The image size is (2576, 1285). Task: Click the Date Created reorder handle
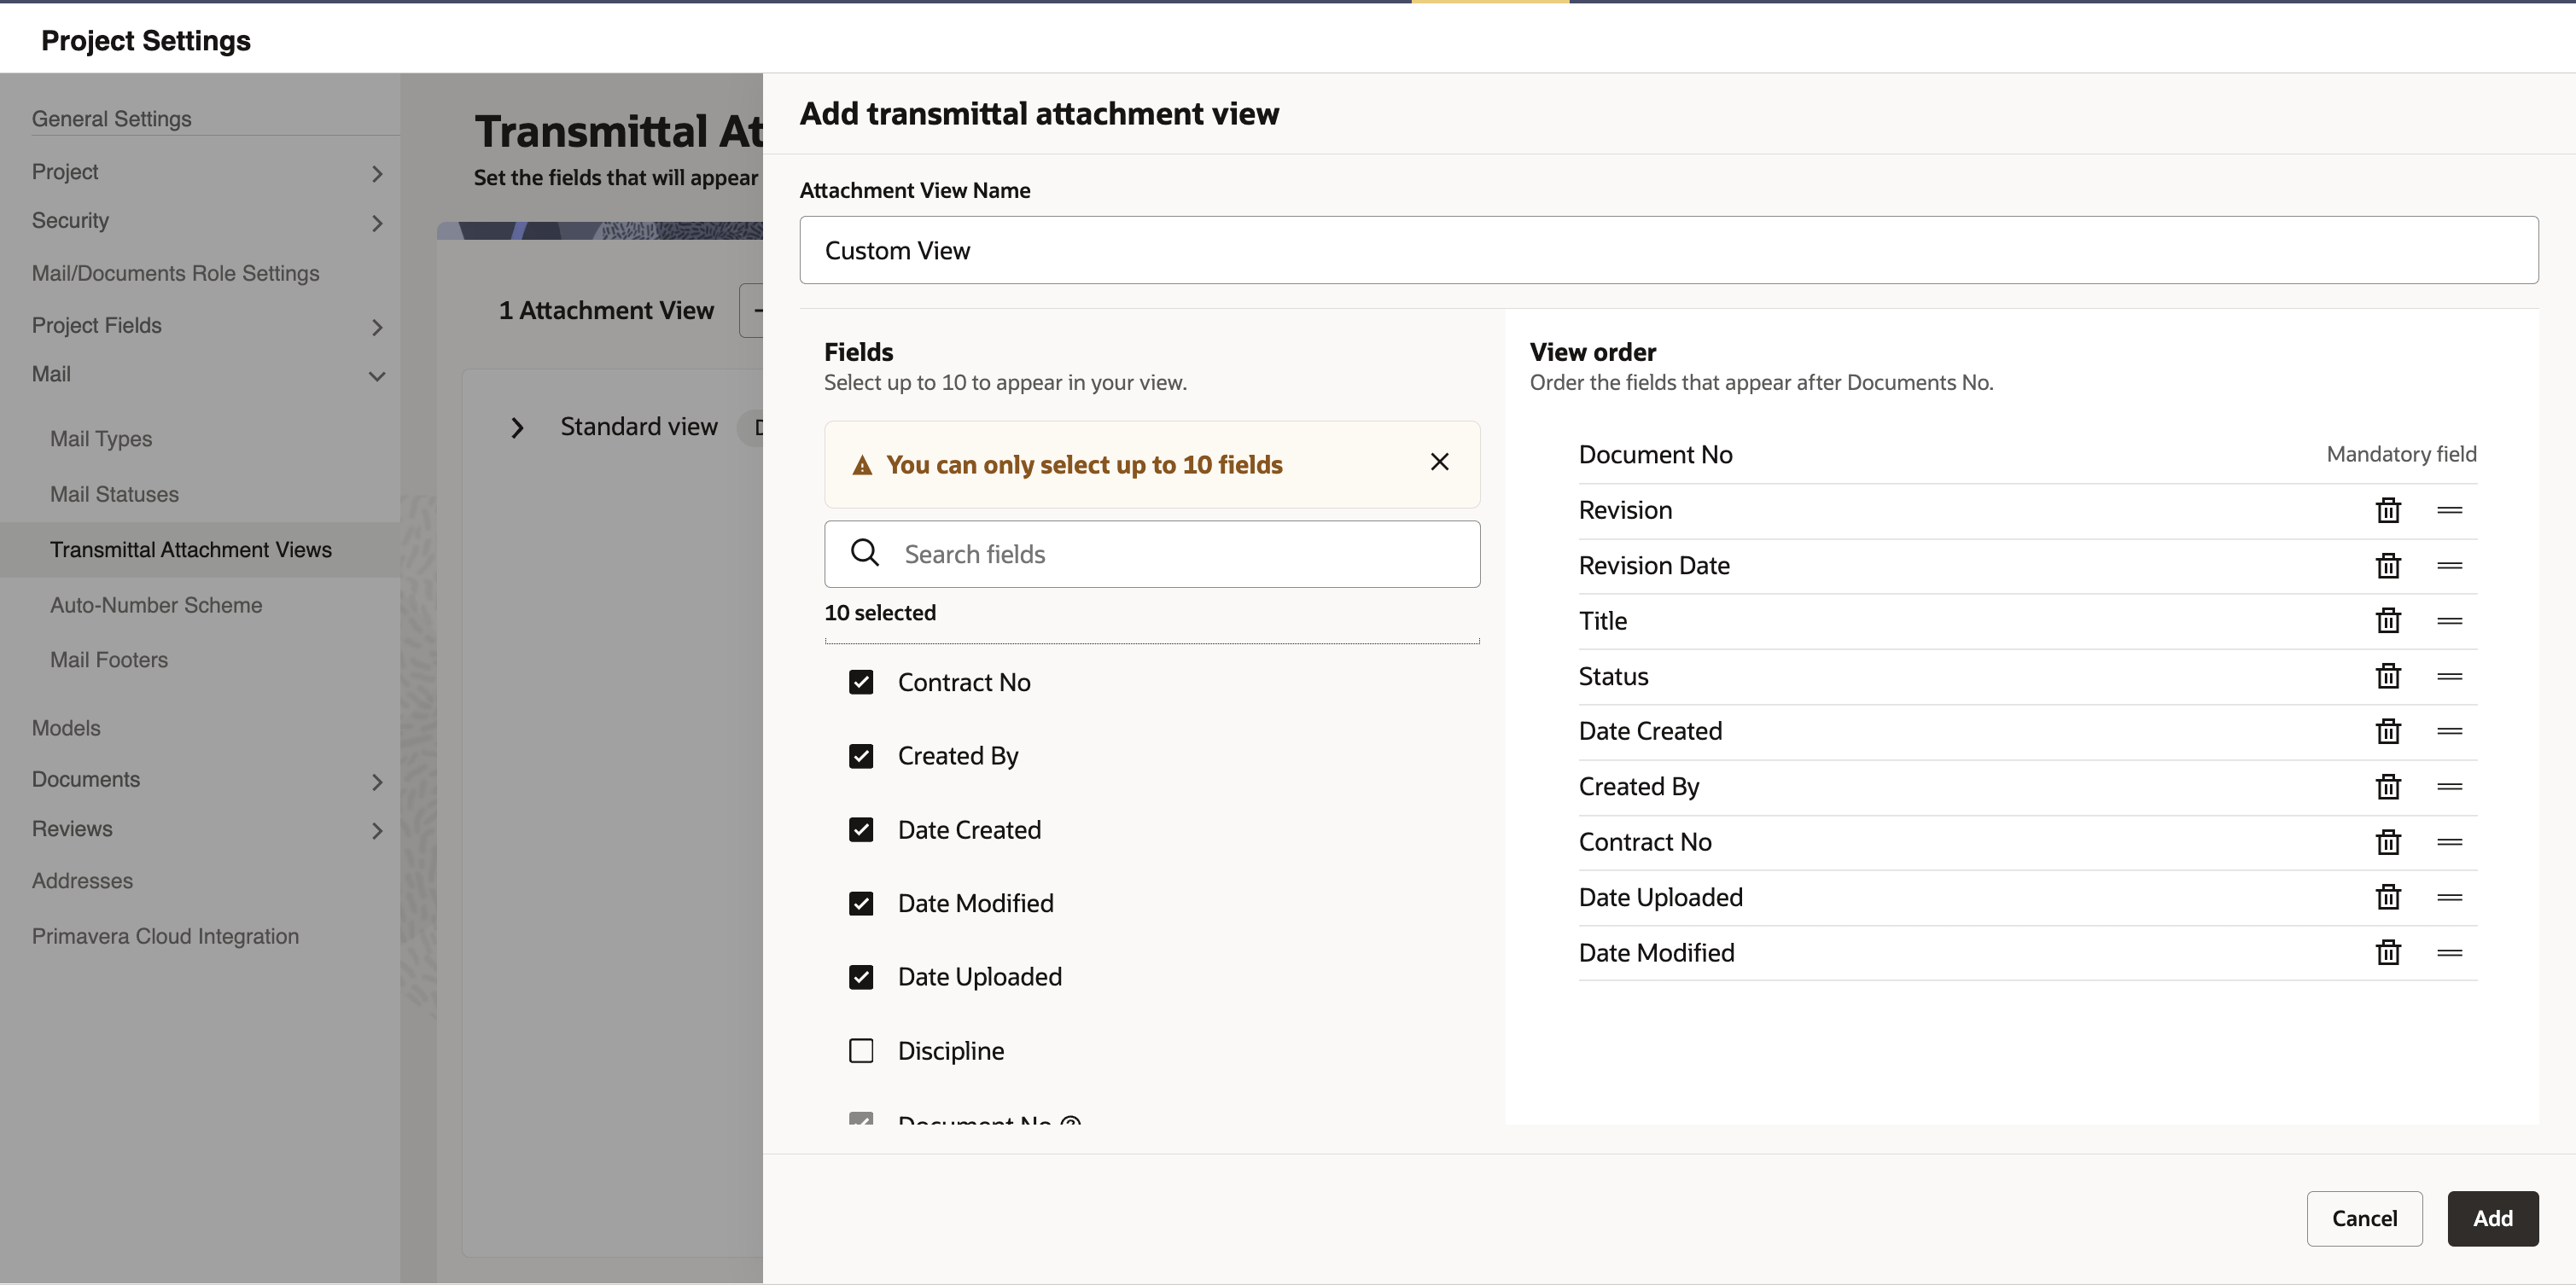(x=2450, y=731)
